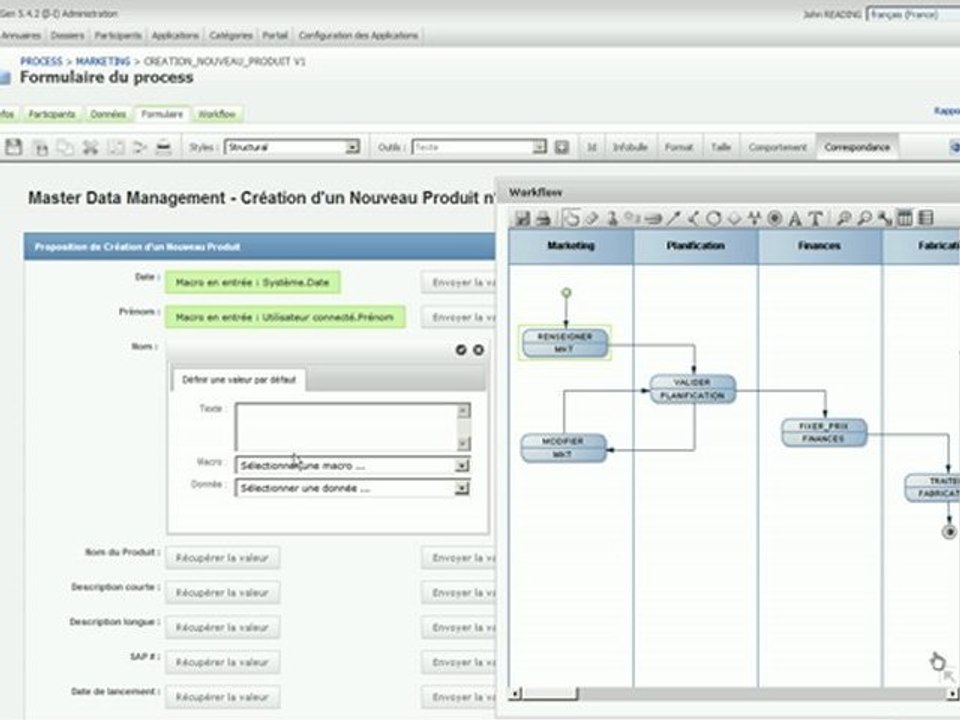
Task: Toggle the swimlane rows layout icon
Action: (926, 218)
